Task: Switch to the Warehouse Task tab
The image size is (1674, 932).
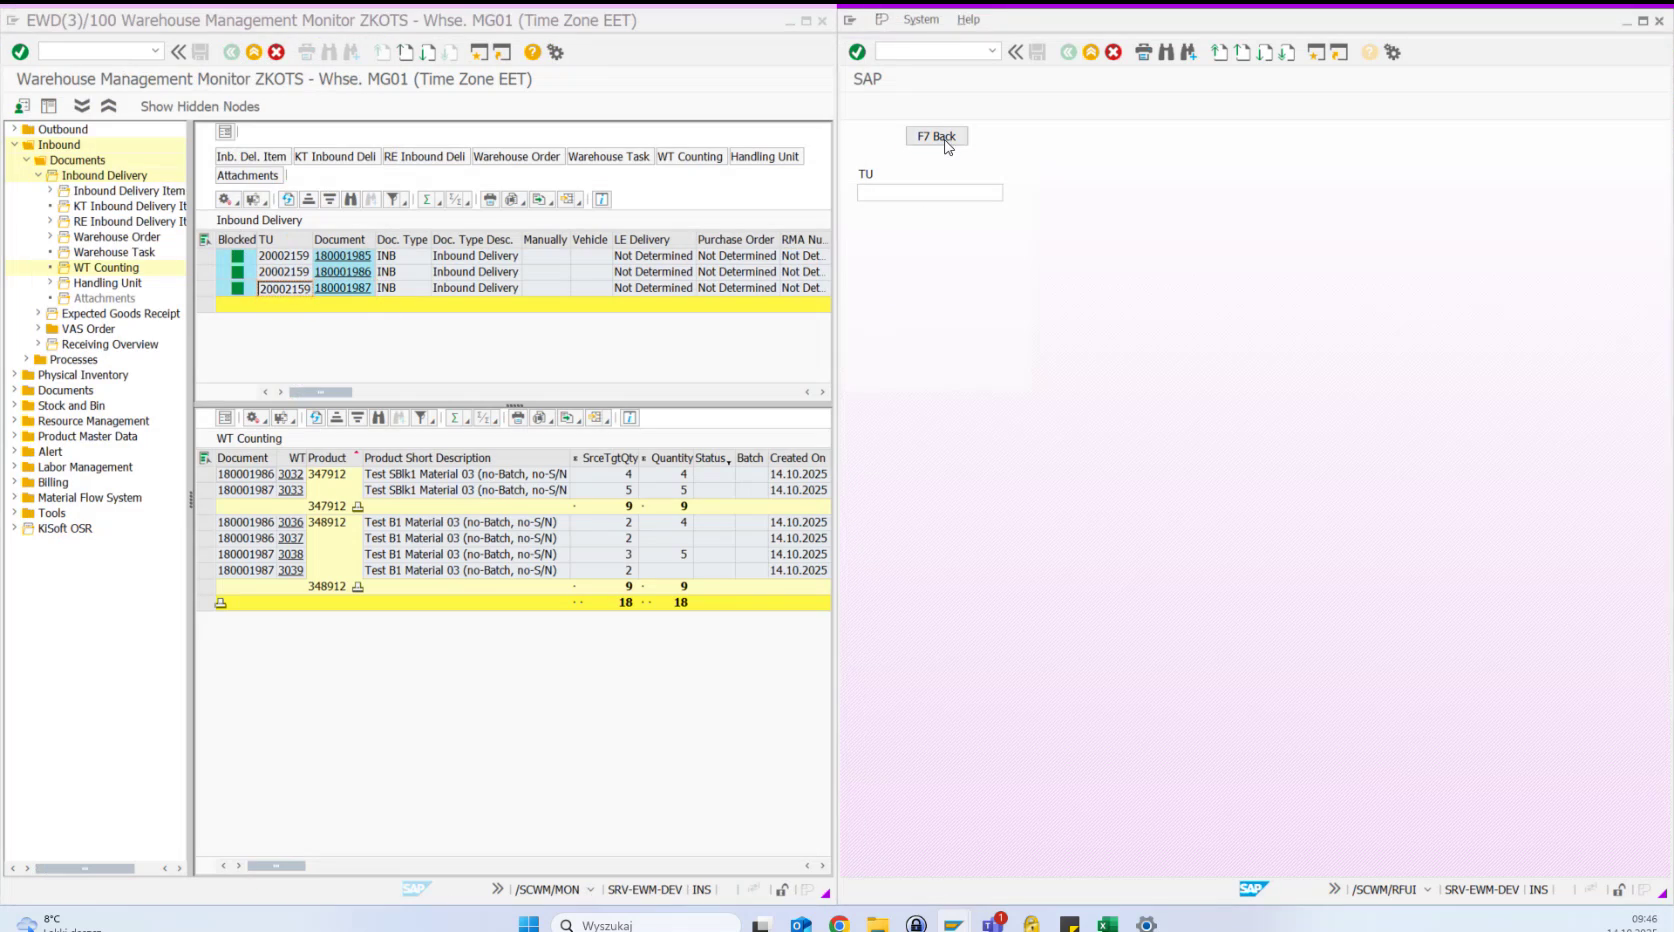Action: pos(609,156)
